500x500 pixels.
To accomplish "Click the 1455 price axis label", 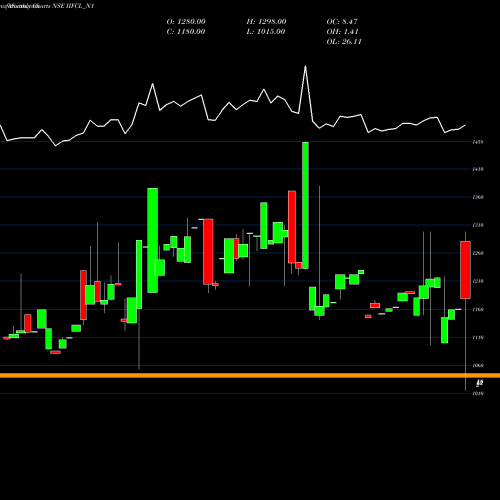I will pyautogui.click(x=478, y=142).
